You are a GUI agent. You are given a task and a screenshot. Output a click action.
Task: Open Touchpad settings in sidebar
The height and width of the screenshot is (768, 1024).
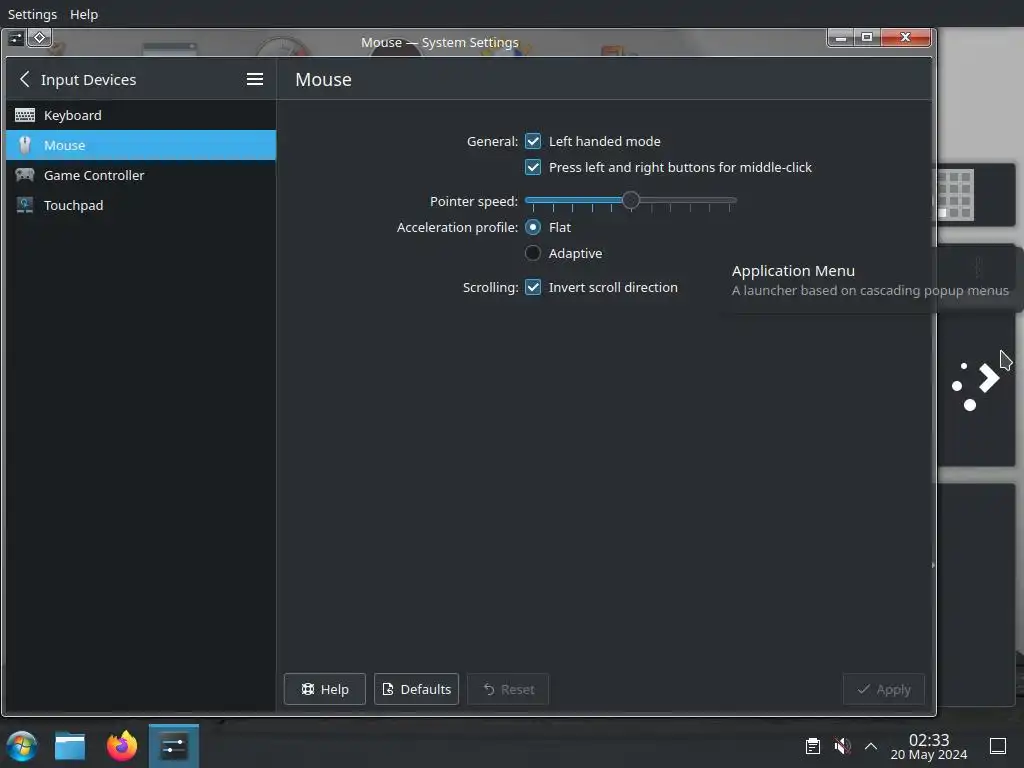coord(141,205)
